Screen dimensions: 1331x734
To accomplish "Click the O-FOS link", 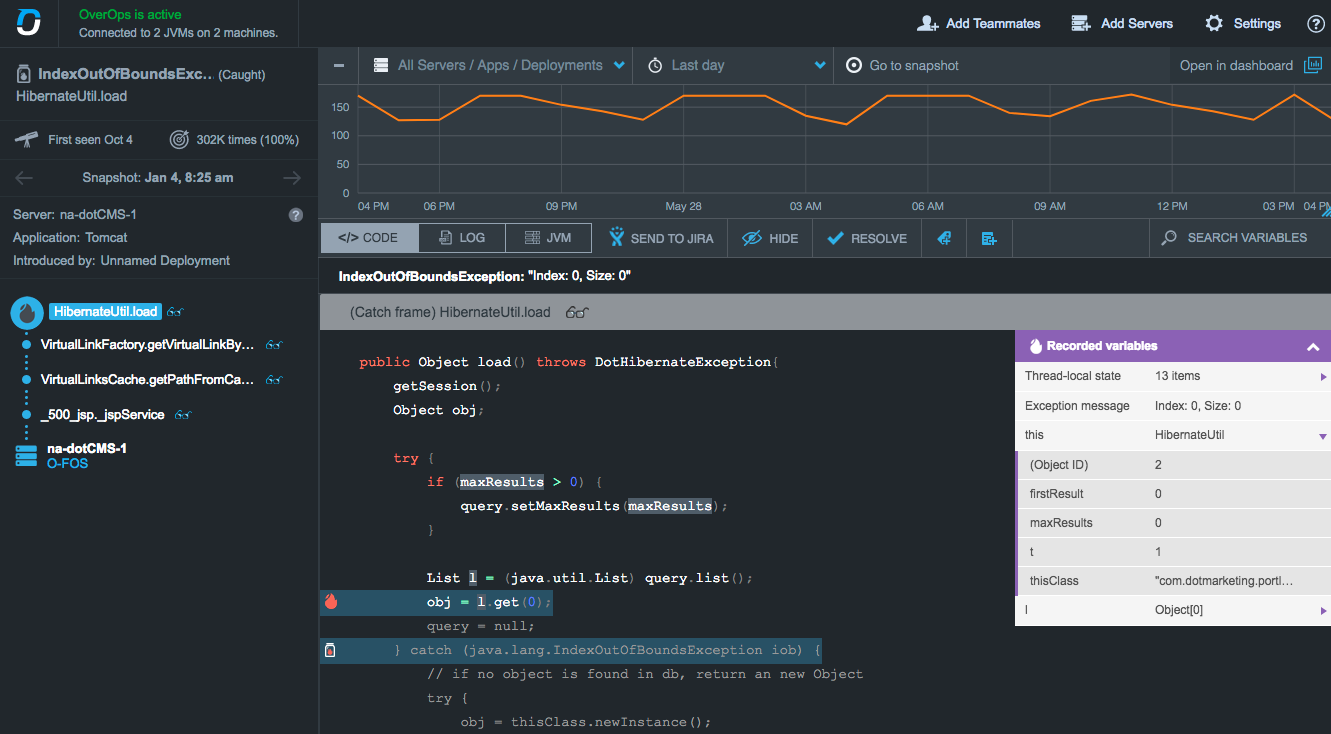I will click(67, 463).
